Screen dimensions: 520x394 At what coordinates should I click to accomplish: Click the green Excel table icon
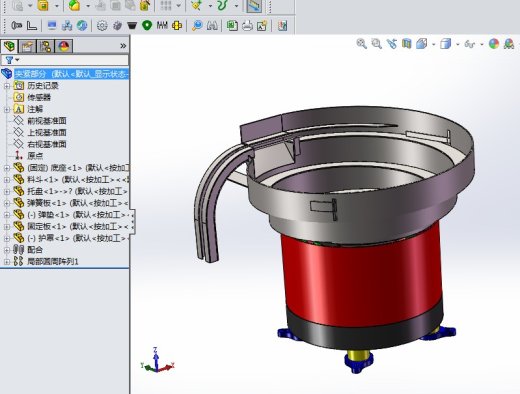point(232,26)
